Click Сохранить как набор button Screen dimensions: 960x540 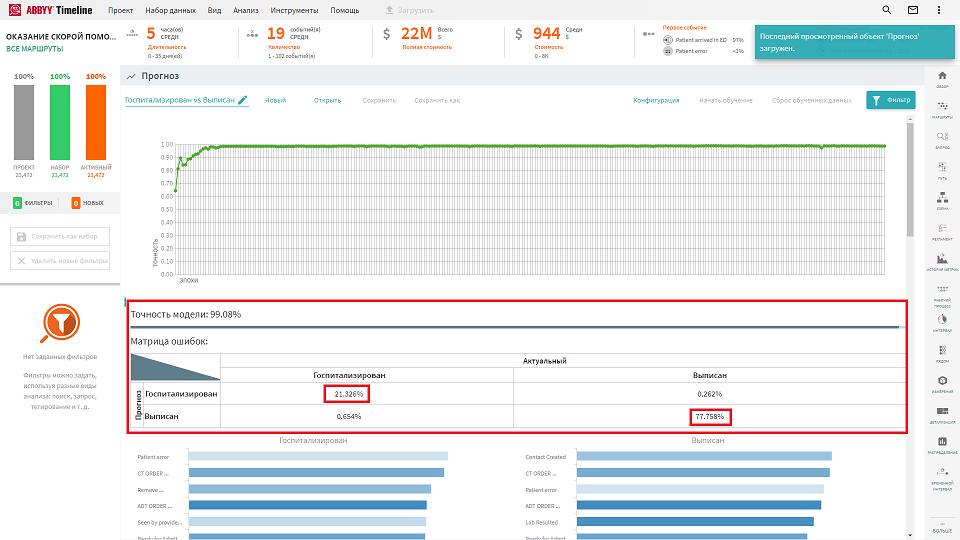click(x=60, y=236)
